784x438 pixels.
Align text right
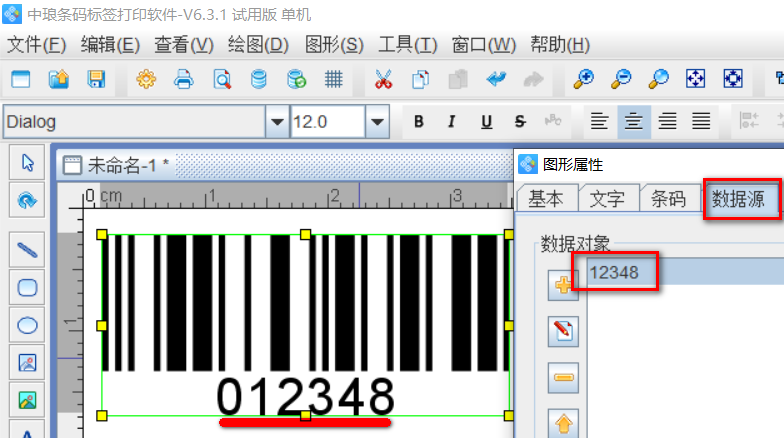(x=668, y=122)
